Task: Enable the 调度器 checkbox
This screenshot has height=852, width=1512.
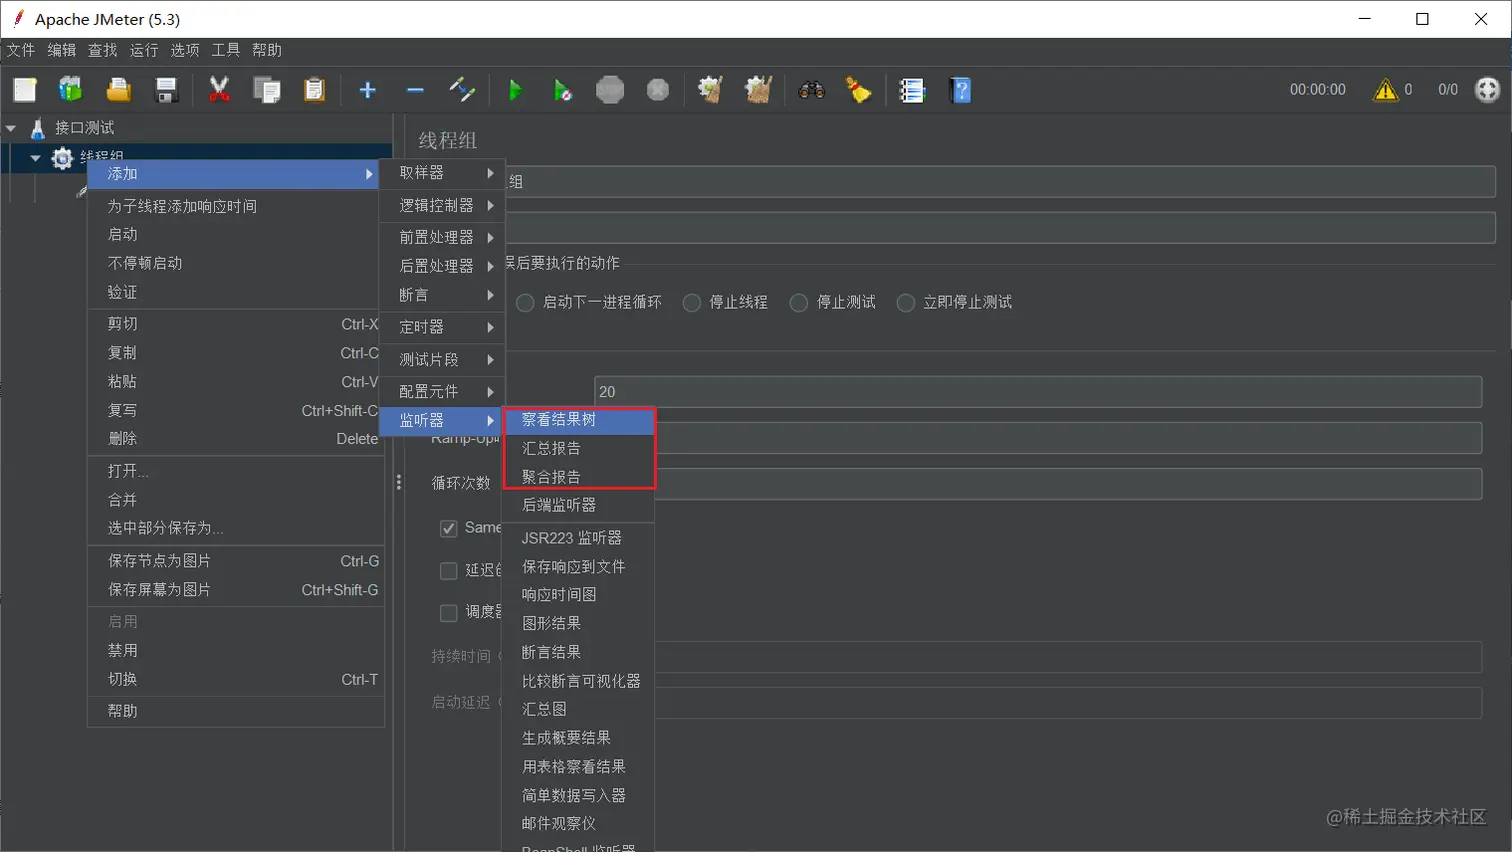Action: [x=449, y=612]
